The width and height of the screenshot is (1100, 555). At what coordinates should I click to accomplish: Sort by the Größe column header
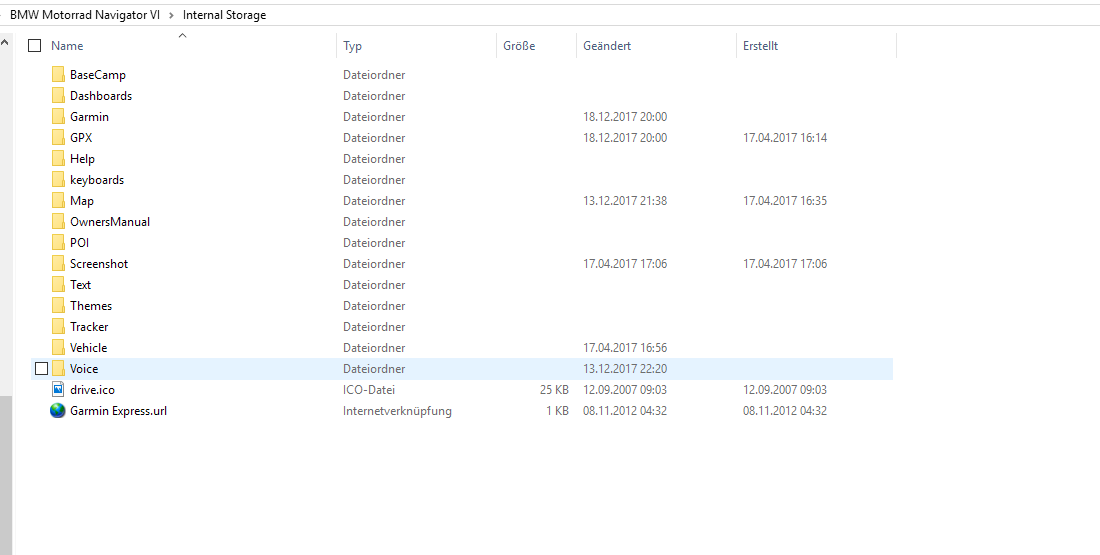coord(519,46)
